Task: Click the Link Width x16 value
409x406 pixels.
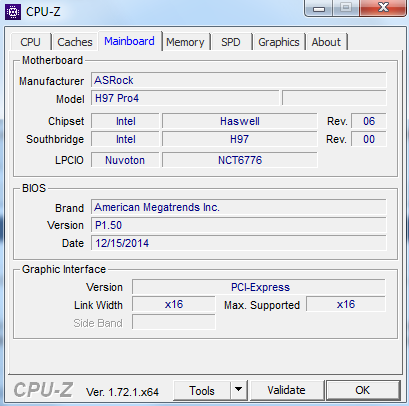Action: [x=174, y=305]
